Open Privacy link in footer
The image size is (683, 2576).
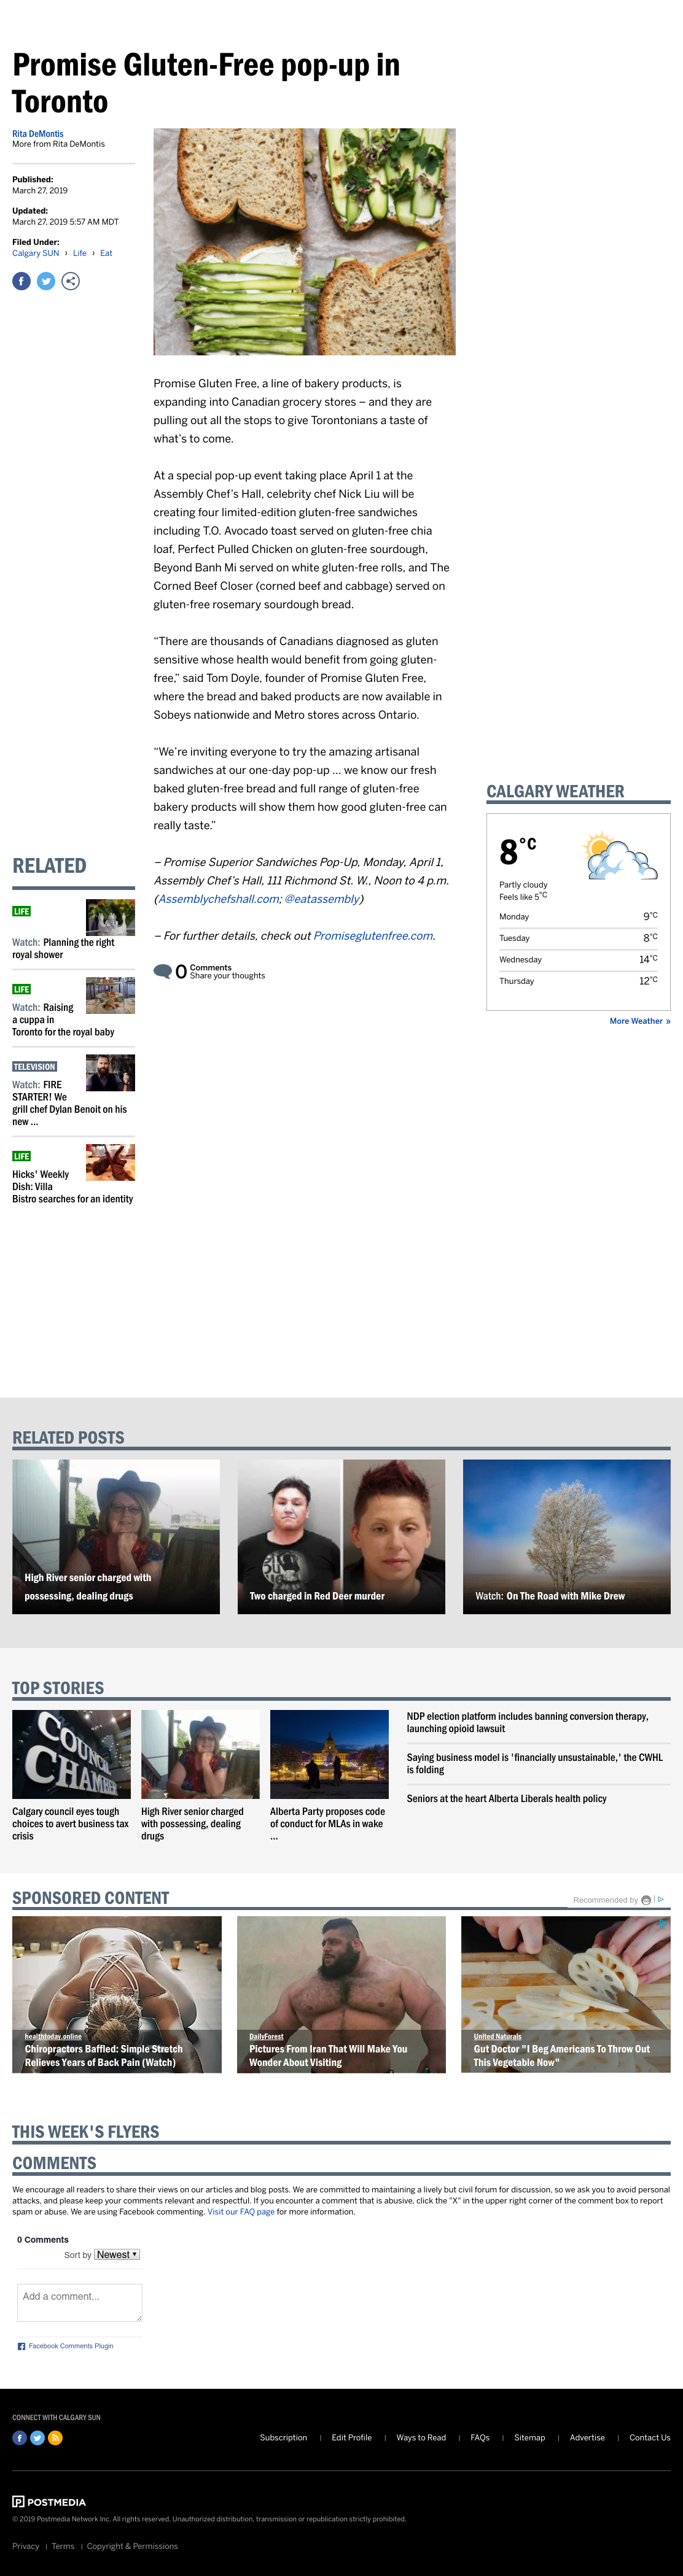25,2546
